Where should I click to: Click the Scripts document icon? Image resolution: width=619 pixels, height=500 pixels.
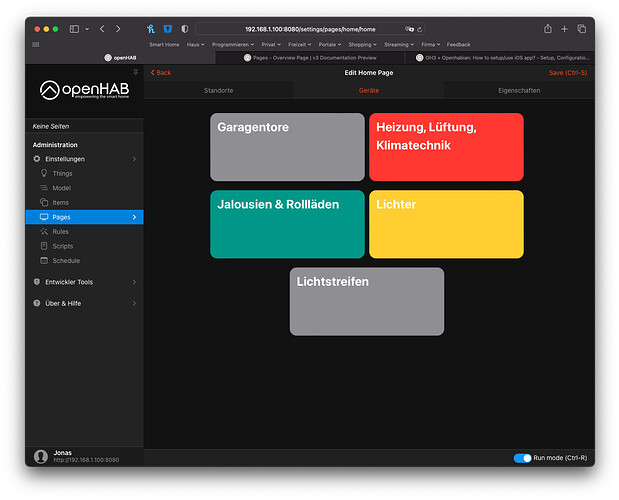coord(44,246)
